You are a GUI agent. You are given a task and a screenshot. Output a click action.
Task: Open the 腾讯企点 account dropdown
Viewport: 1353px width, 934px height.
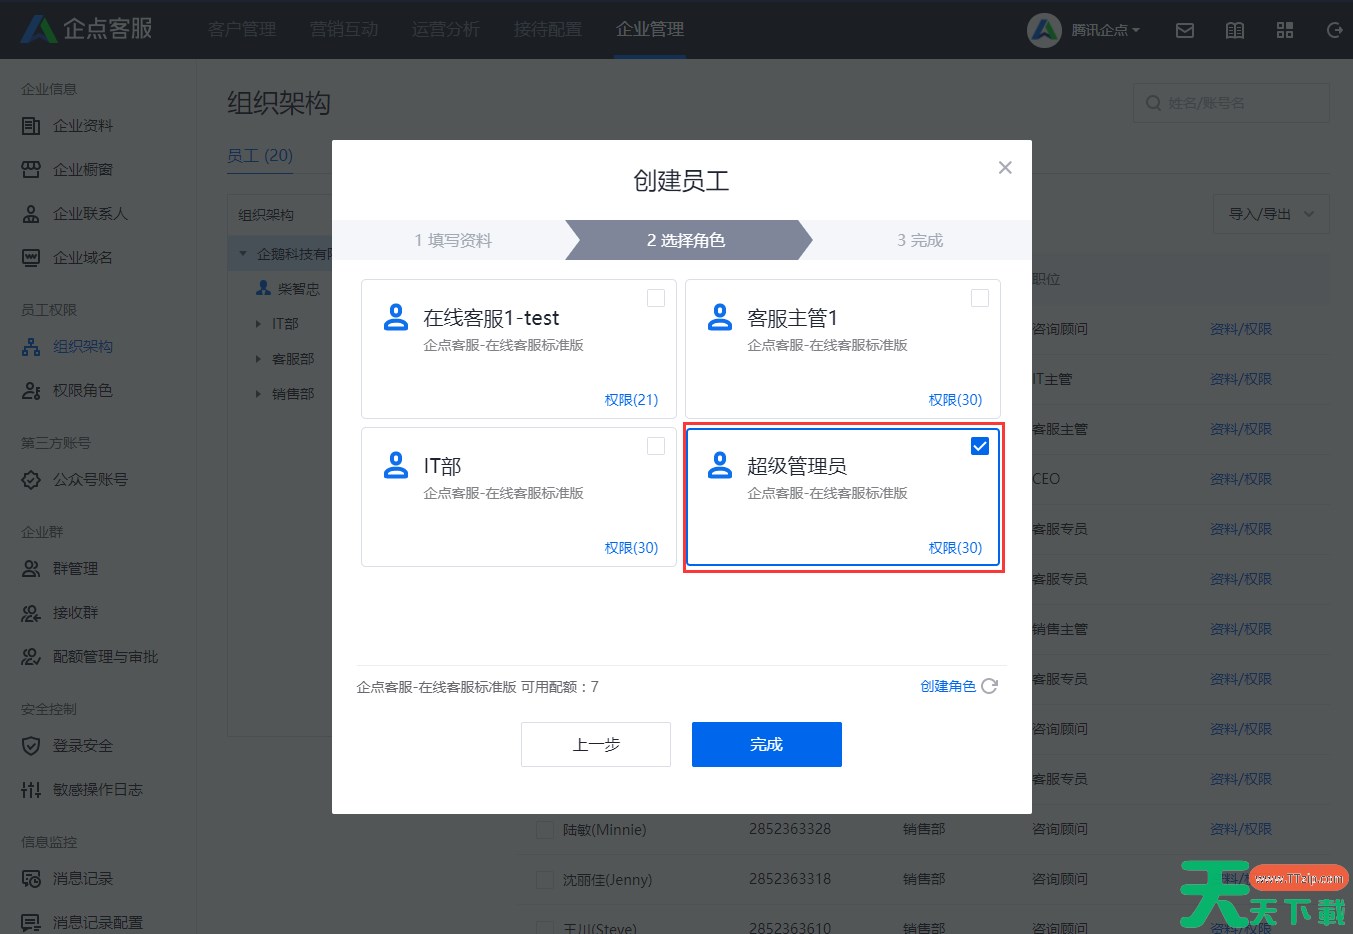(x=1105, y=30)
